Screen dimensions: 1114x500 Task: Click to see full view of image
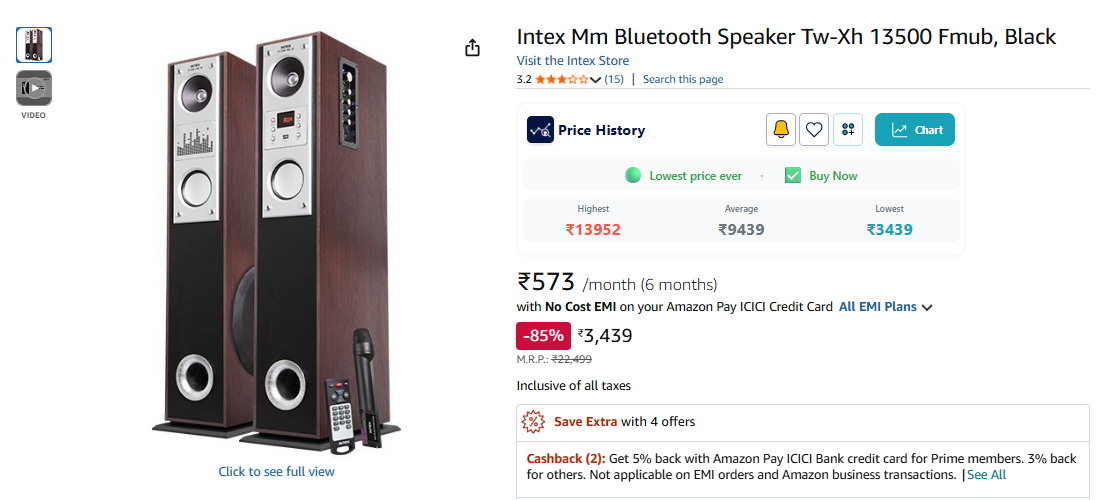tap(277, 471)
